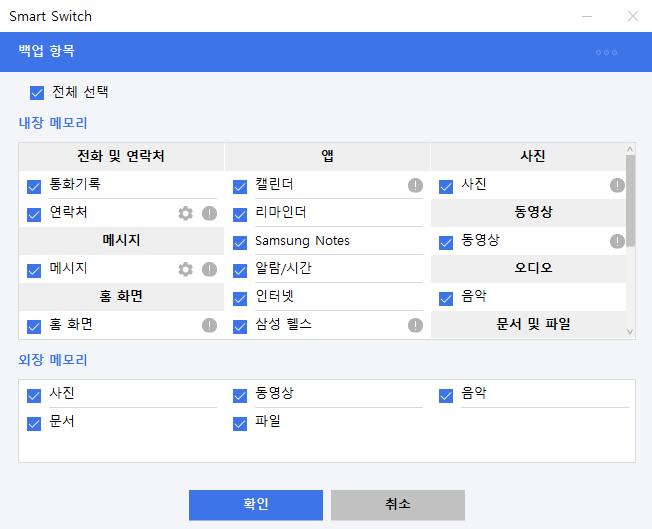Screen dimensions: 652x529
Task: Click the 전화 및 연락처 category header
Action: pos(121,157)
